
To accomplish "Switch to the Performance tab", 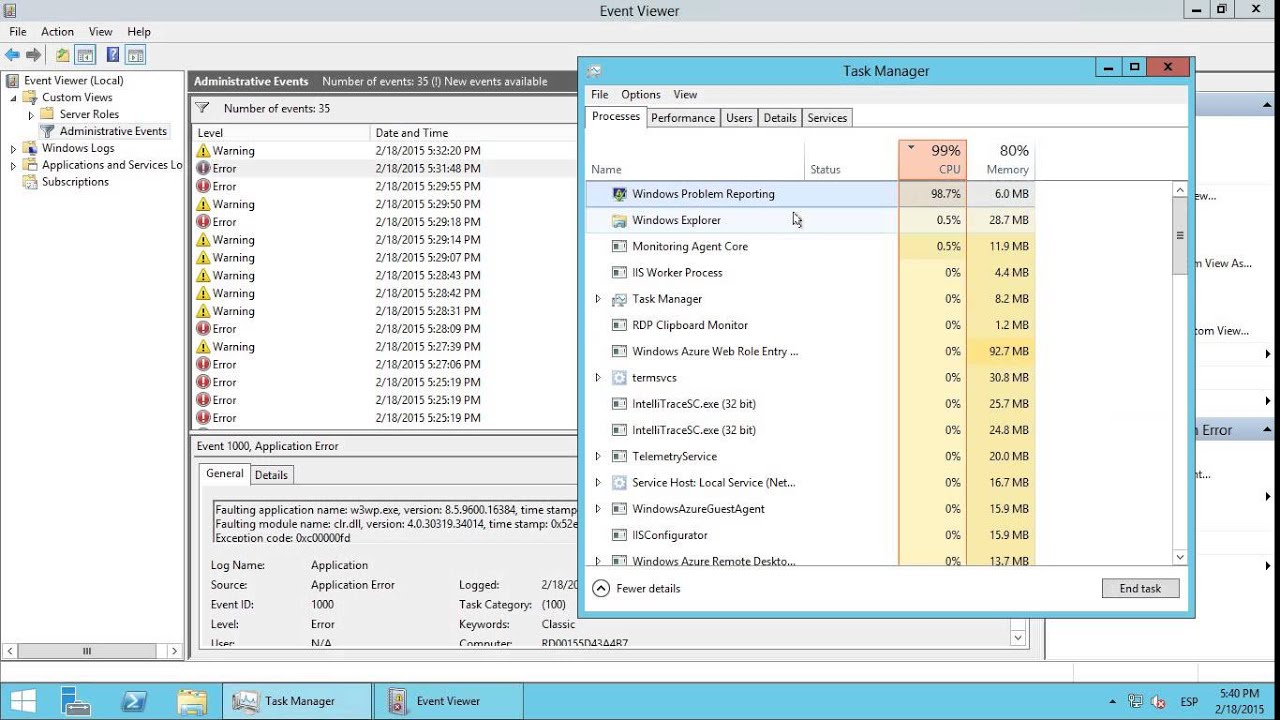I will point(683,118).
